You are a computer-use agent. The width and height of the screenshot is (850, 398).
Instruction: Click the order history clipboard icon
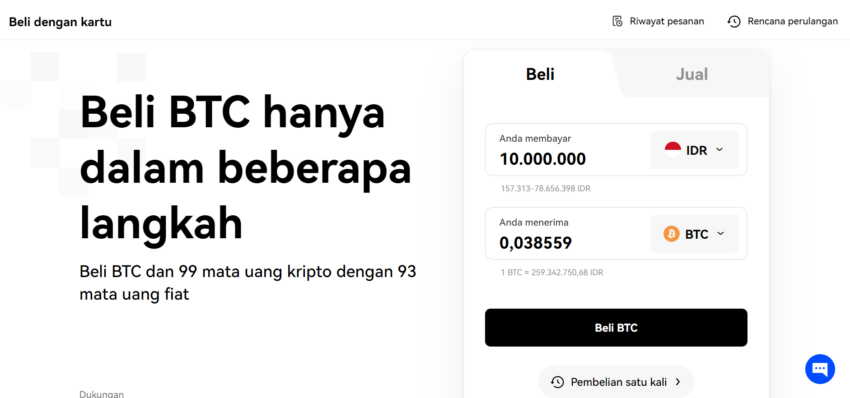point(617,22)
